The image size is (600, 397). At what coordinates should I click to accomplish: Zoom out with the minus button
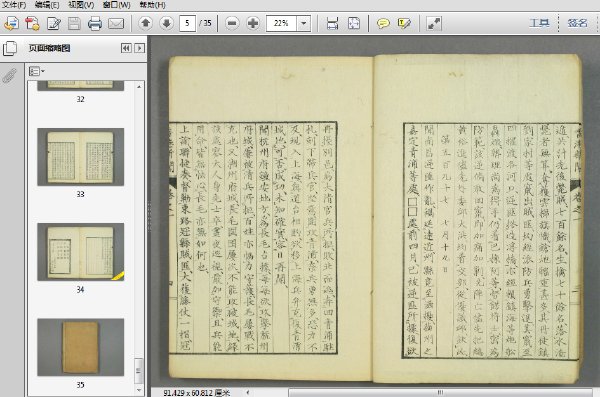coord(232,23)
